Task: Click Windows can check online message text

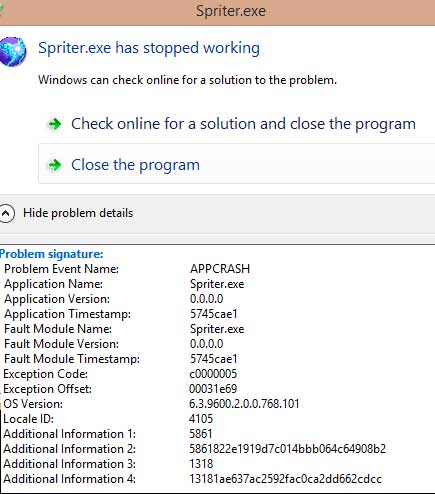Action: click(187, 80)
